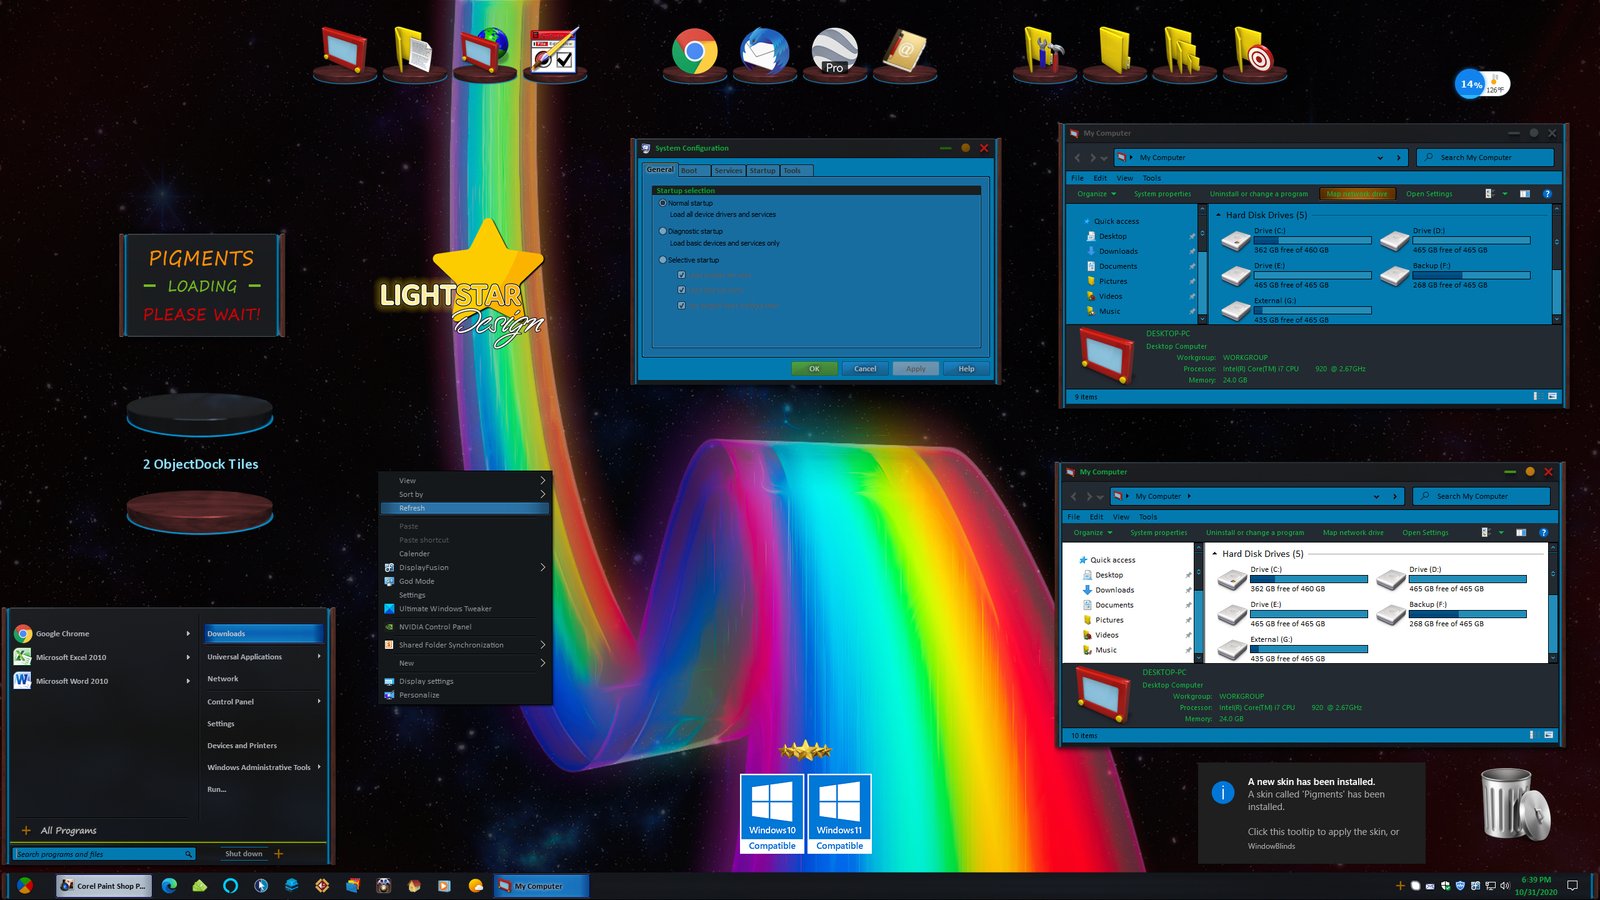This screenshot has width=1600, height=900.
Task: Click the Shut down button in start menu
Action: (x=244, y=853)
